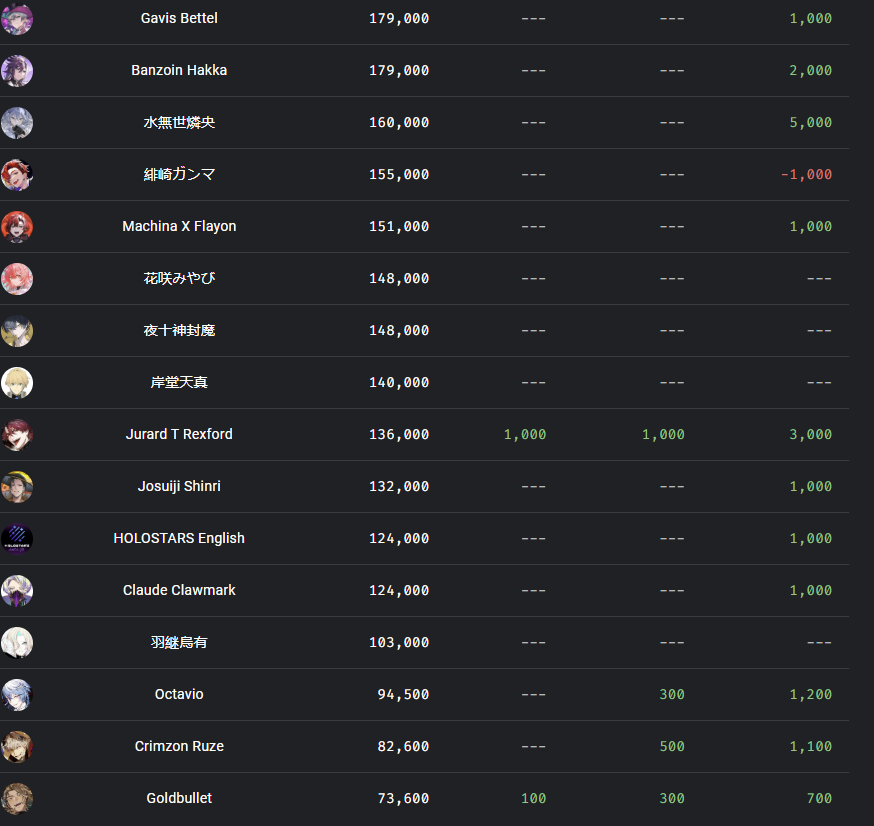
Task: Select the HOLOSTARS English logo icon
Action: coord(17,539)
